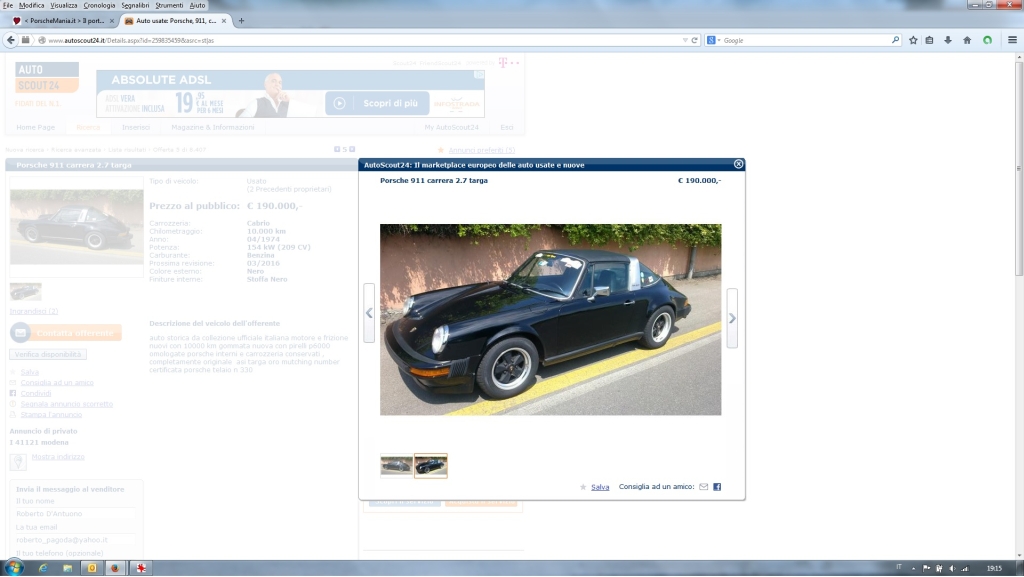The height and width of the screenshot is (577, 1024).
Task: Click Consiglia ad un amico link
Action: [x=57, y=382]
